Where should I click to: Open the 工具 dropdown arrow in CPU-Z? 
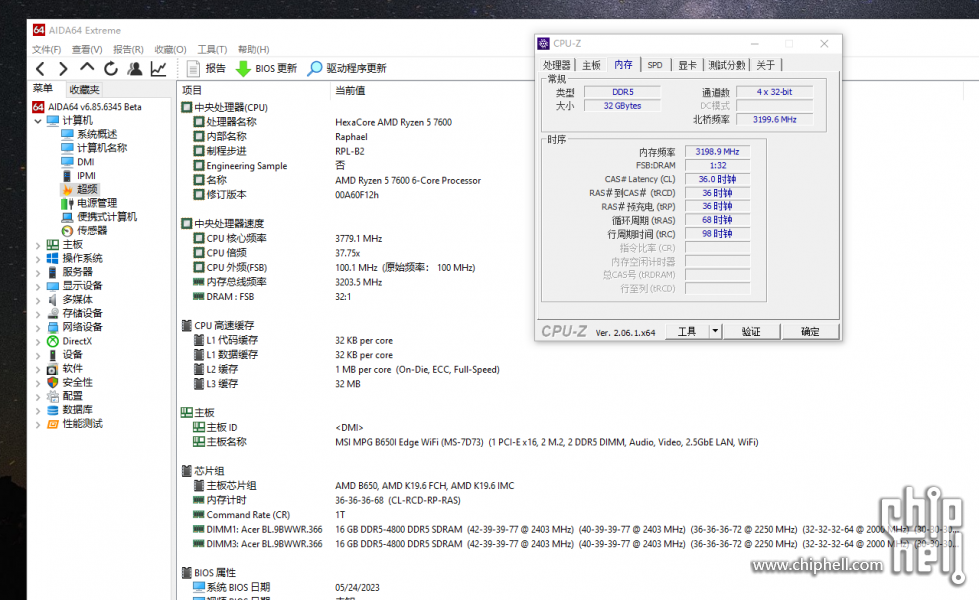pyautogui.click(x=716, y=332)
